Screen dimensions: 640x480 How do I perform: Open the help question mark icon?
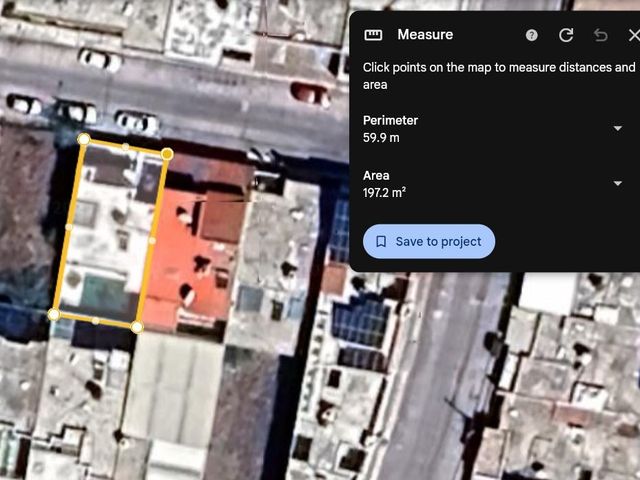click(531, 35)
